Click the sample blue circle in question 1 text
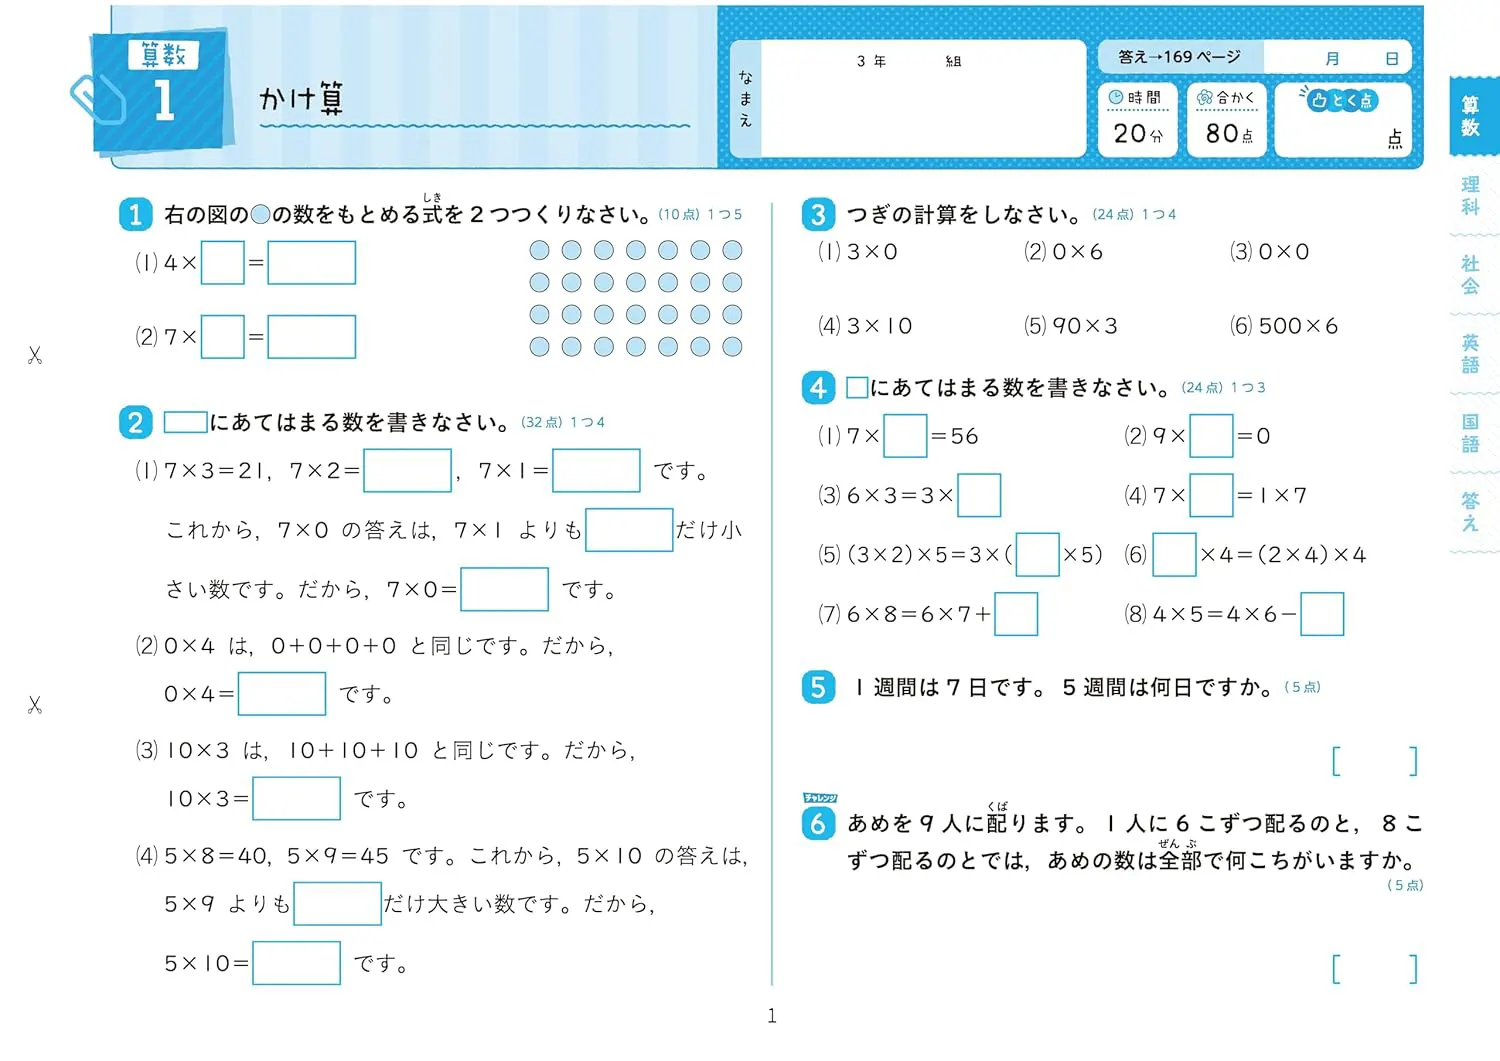This screenshot has height=1061, width=1500. click(260, 214)
